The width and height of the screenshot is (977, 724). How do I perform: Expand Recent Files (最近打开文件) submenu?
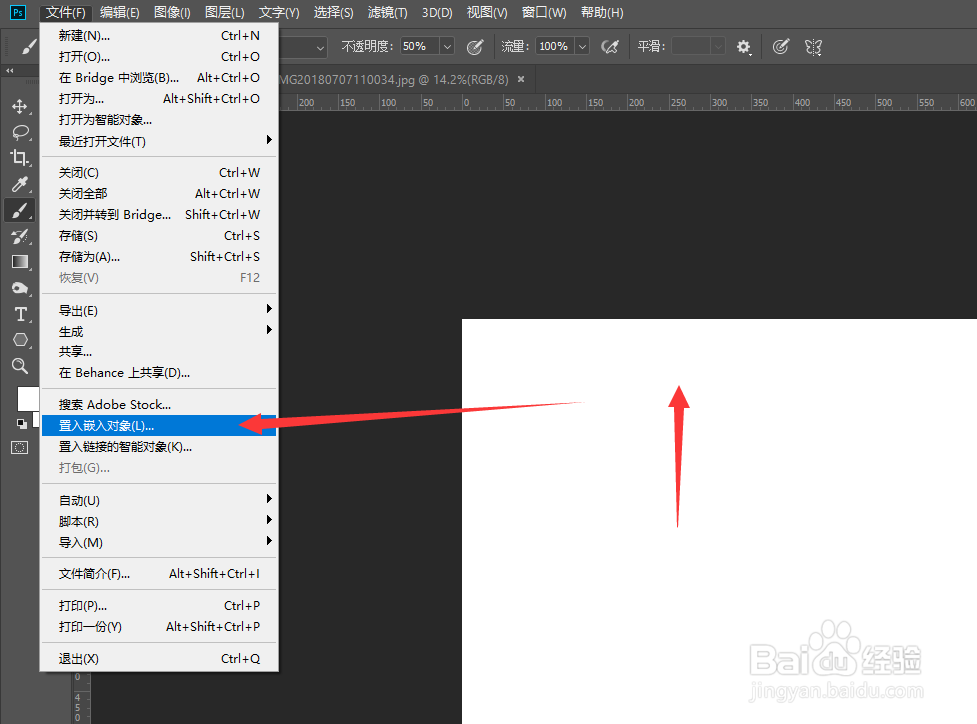coord(159,141)
